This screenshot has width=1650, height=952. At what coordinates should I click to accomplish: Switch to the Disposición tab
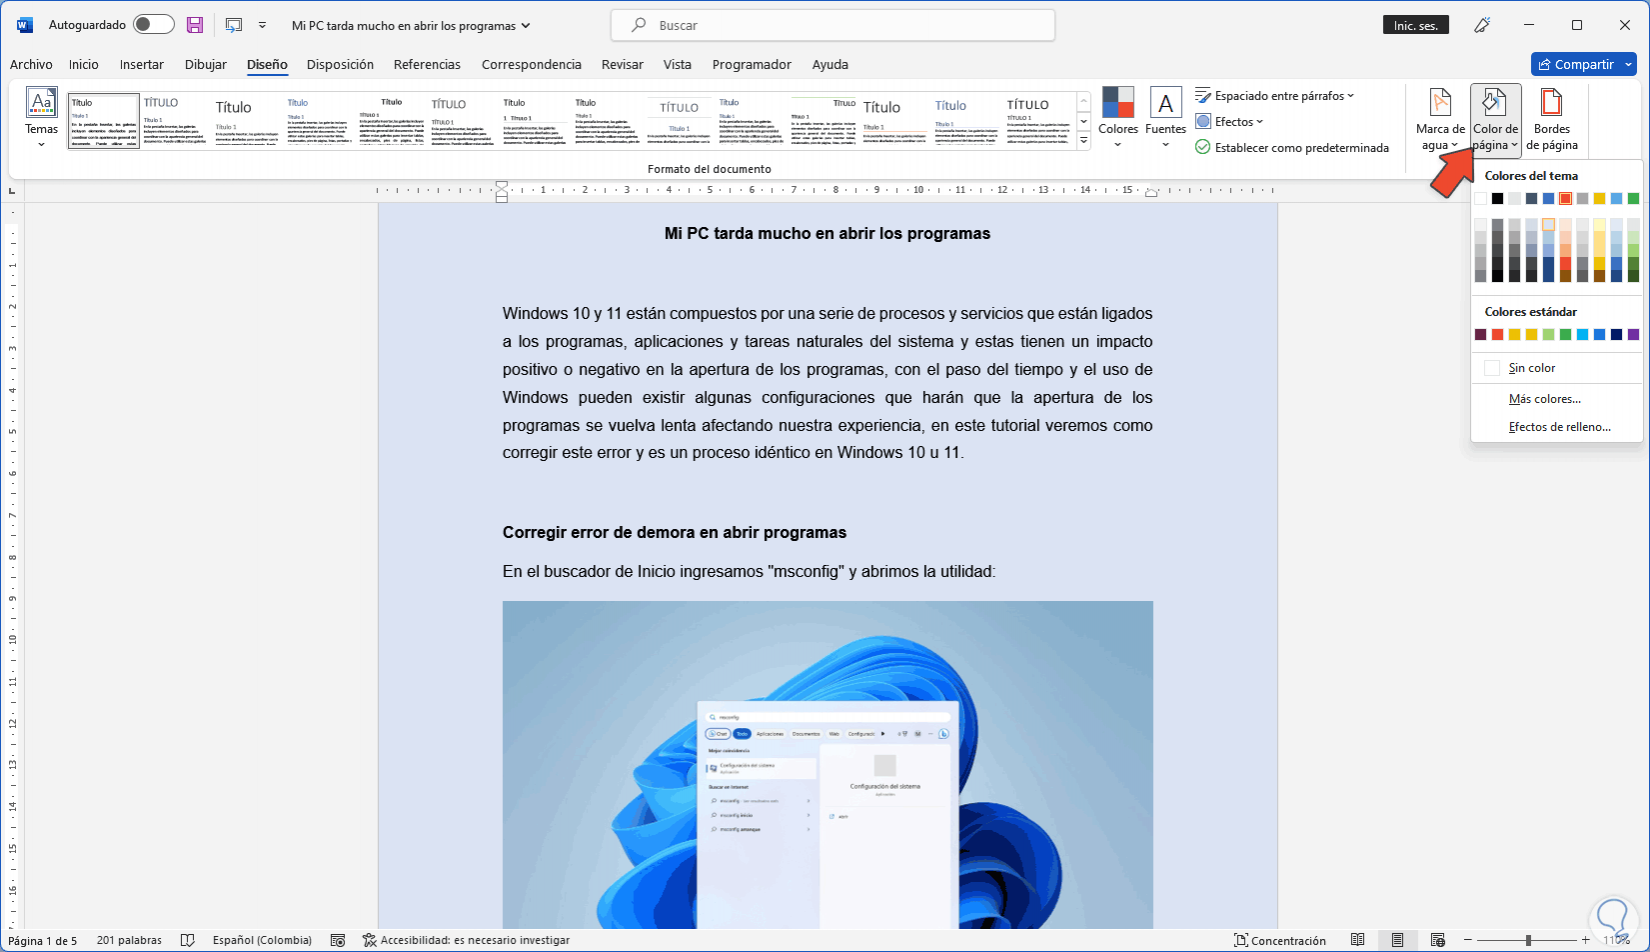pyautogui.click(x=340, y=64)
